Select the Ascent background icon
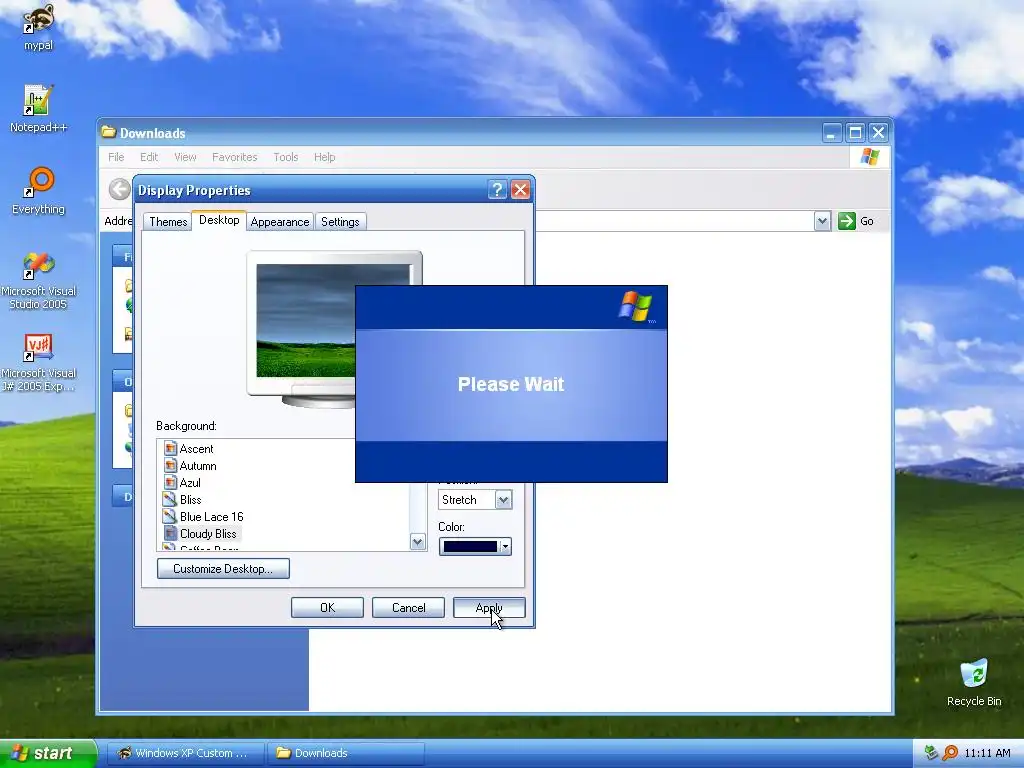This screenshot has height=768, width=1024. click(170, 449)
